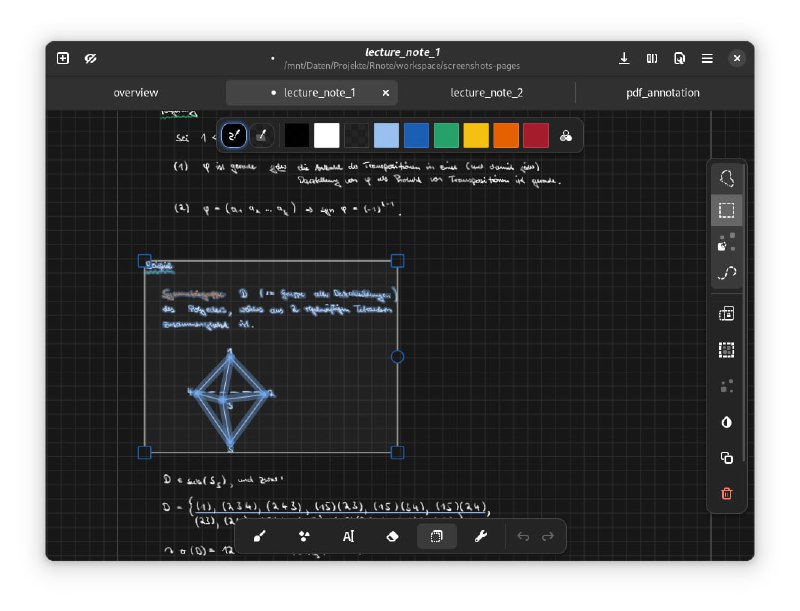Screen dimensions: 800x611
Task: Activate the Typewriter text tool
Action: click(348, 536)
